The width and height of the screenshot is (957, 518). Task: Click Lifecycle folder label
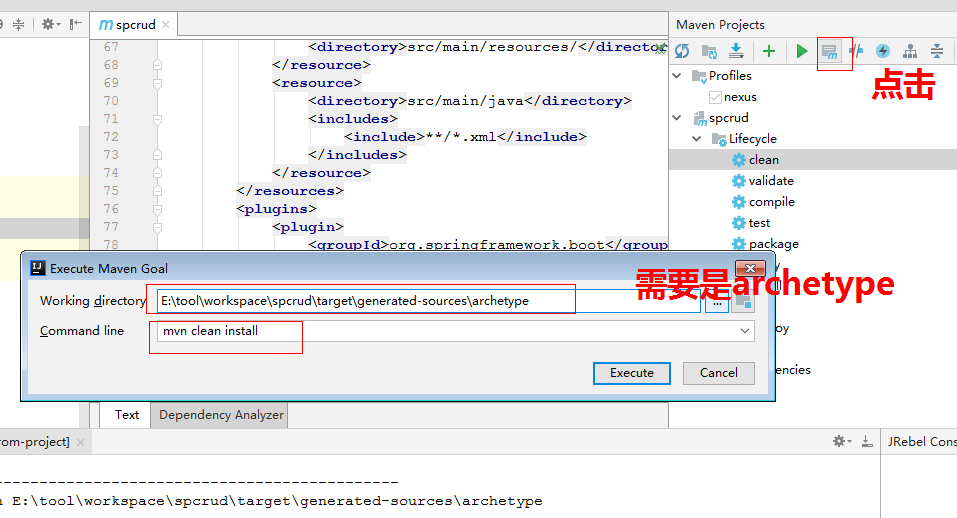[x=753, y=139]
